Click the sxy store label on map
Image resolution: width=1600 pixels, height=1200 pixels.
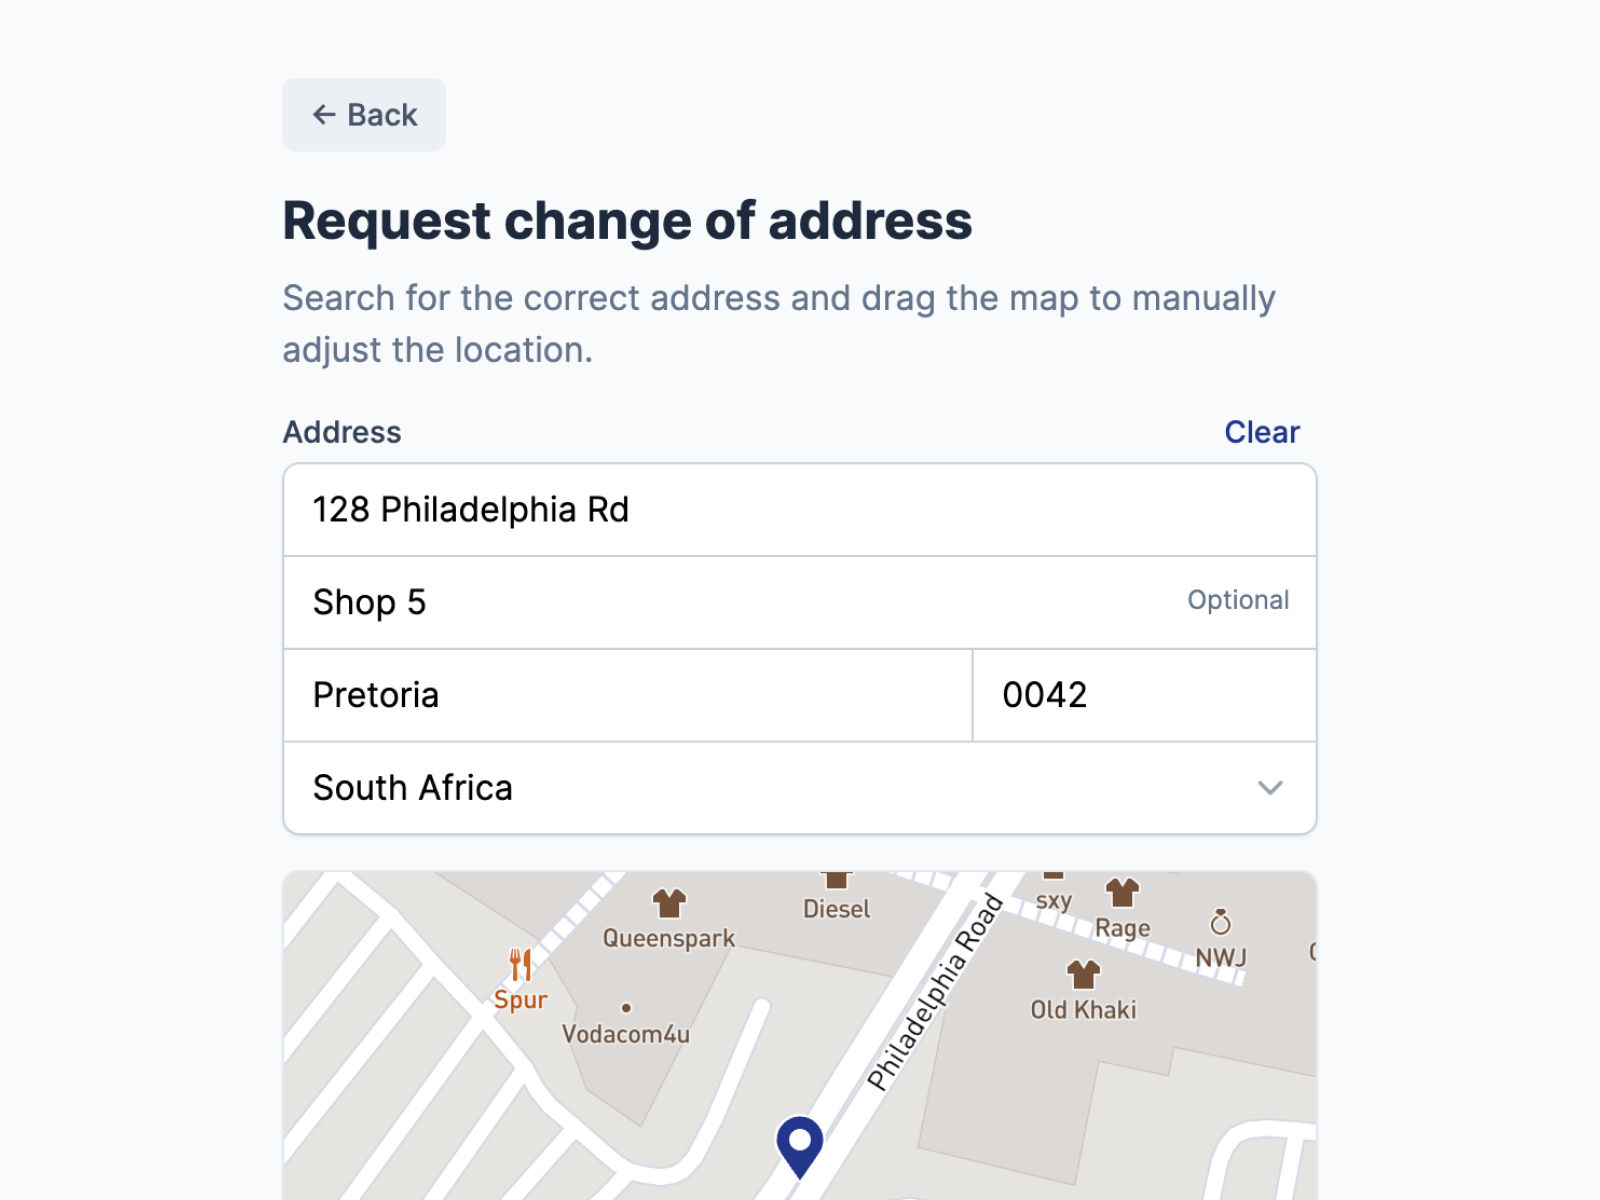[1053, 900]
